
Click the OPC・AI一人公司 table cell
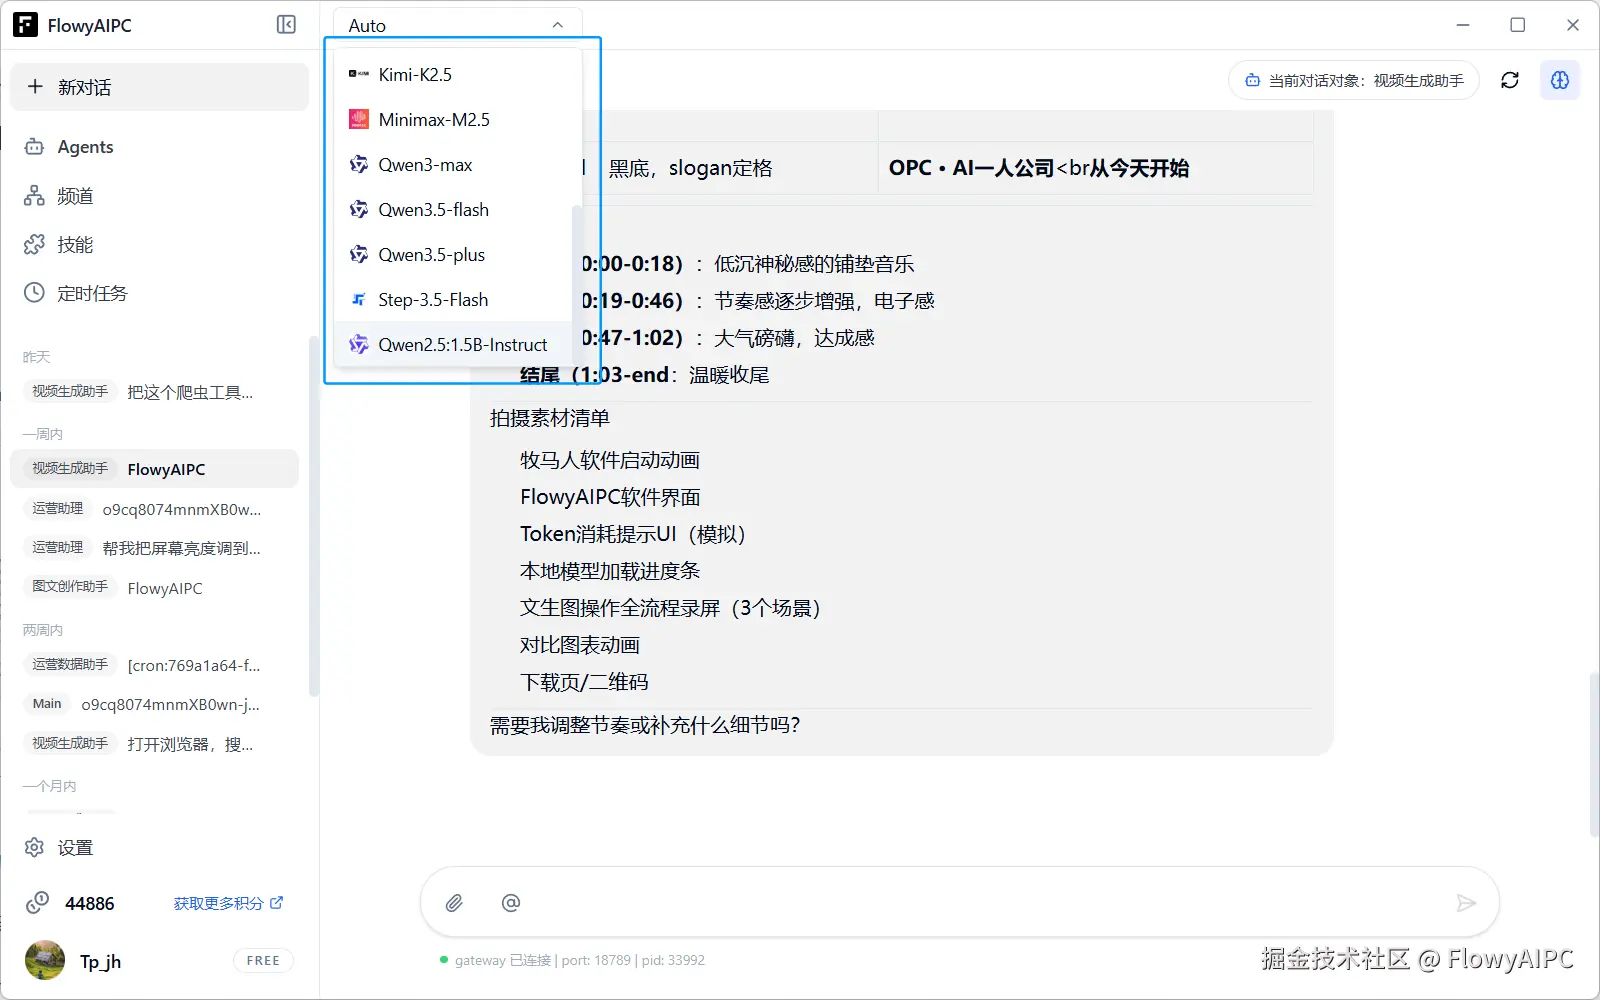1095,168
